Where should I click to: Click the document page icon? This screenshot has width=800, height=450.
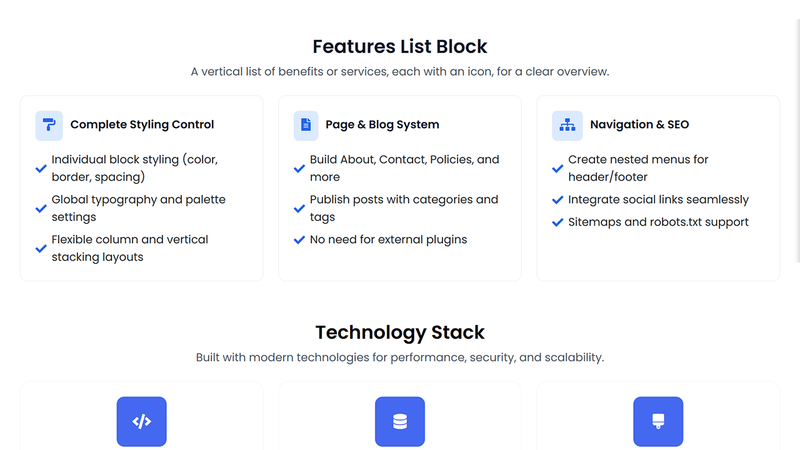(x=307, y=125)
